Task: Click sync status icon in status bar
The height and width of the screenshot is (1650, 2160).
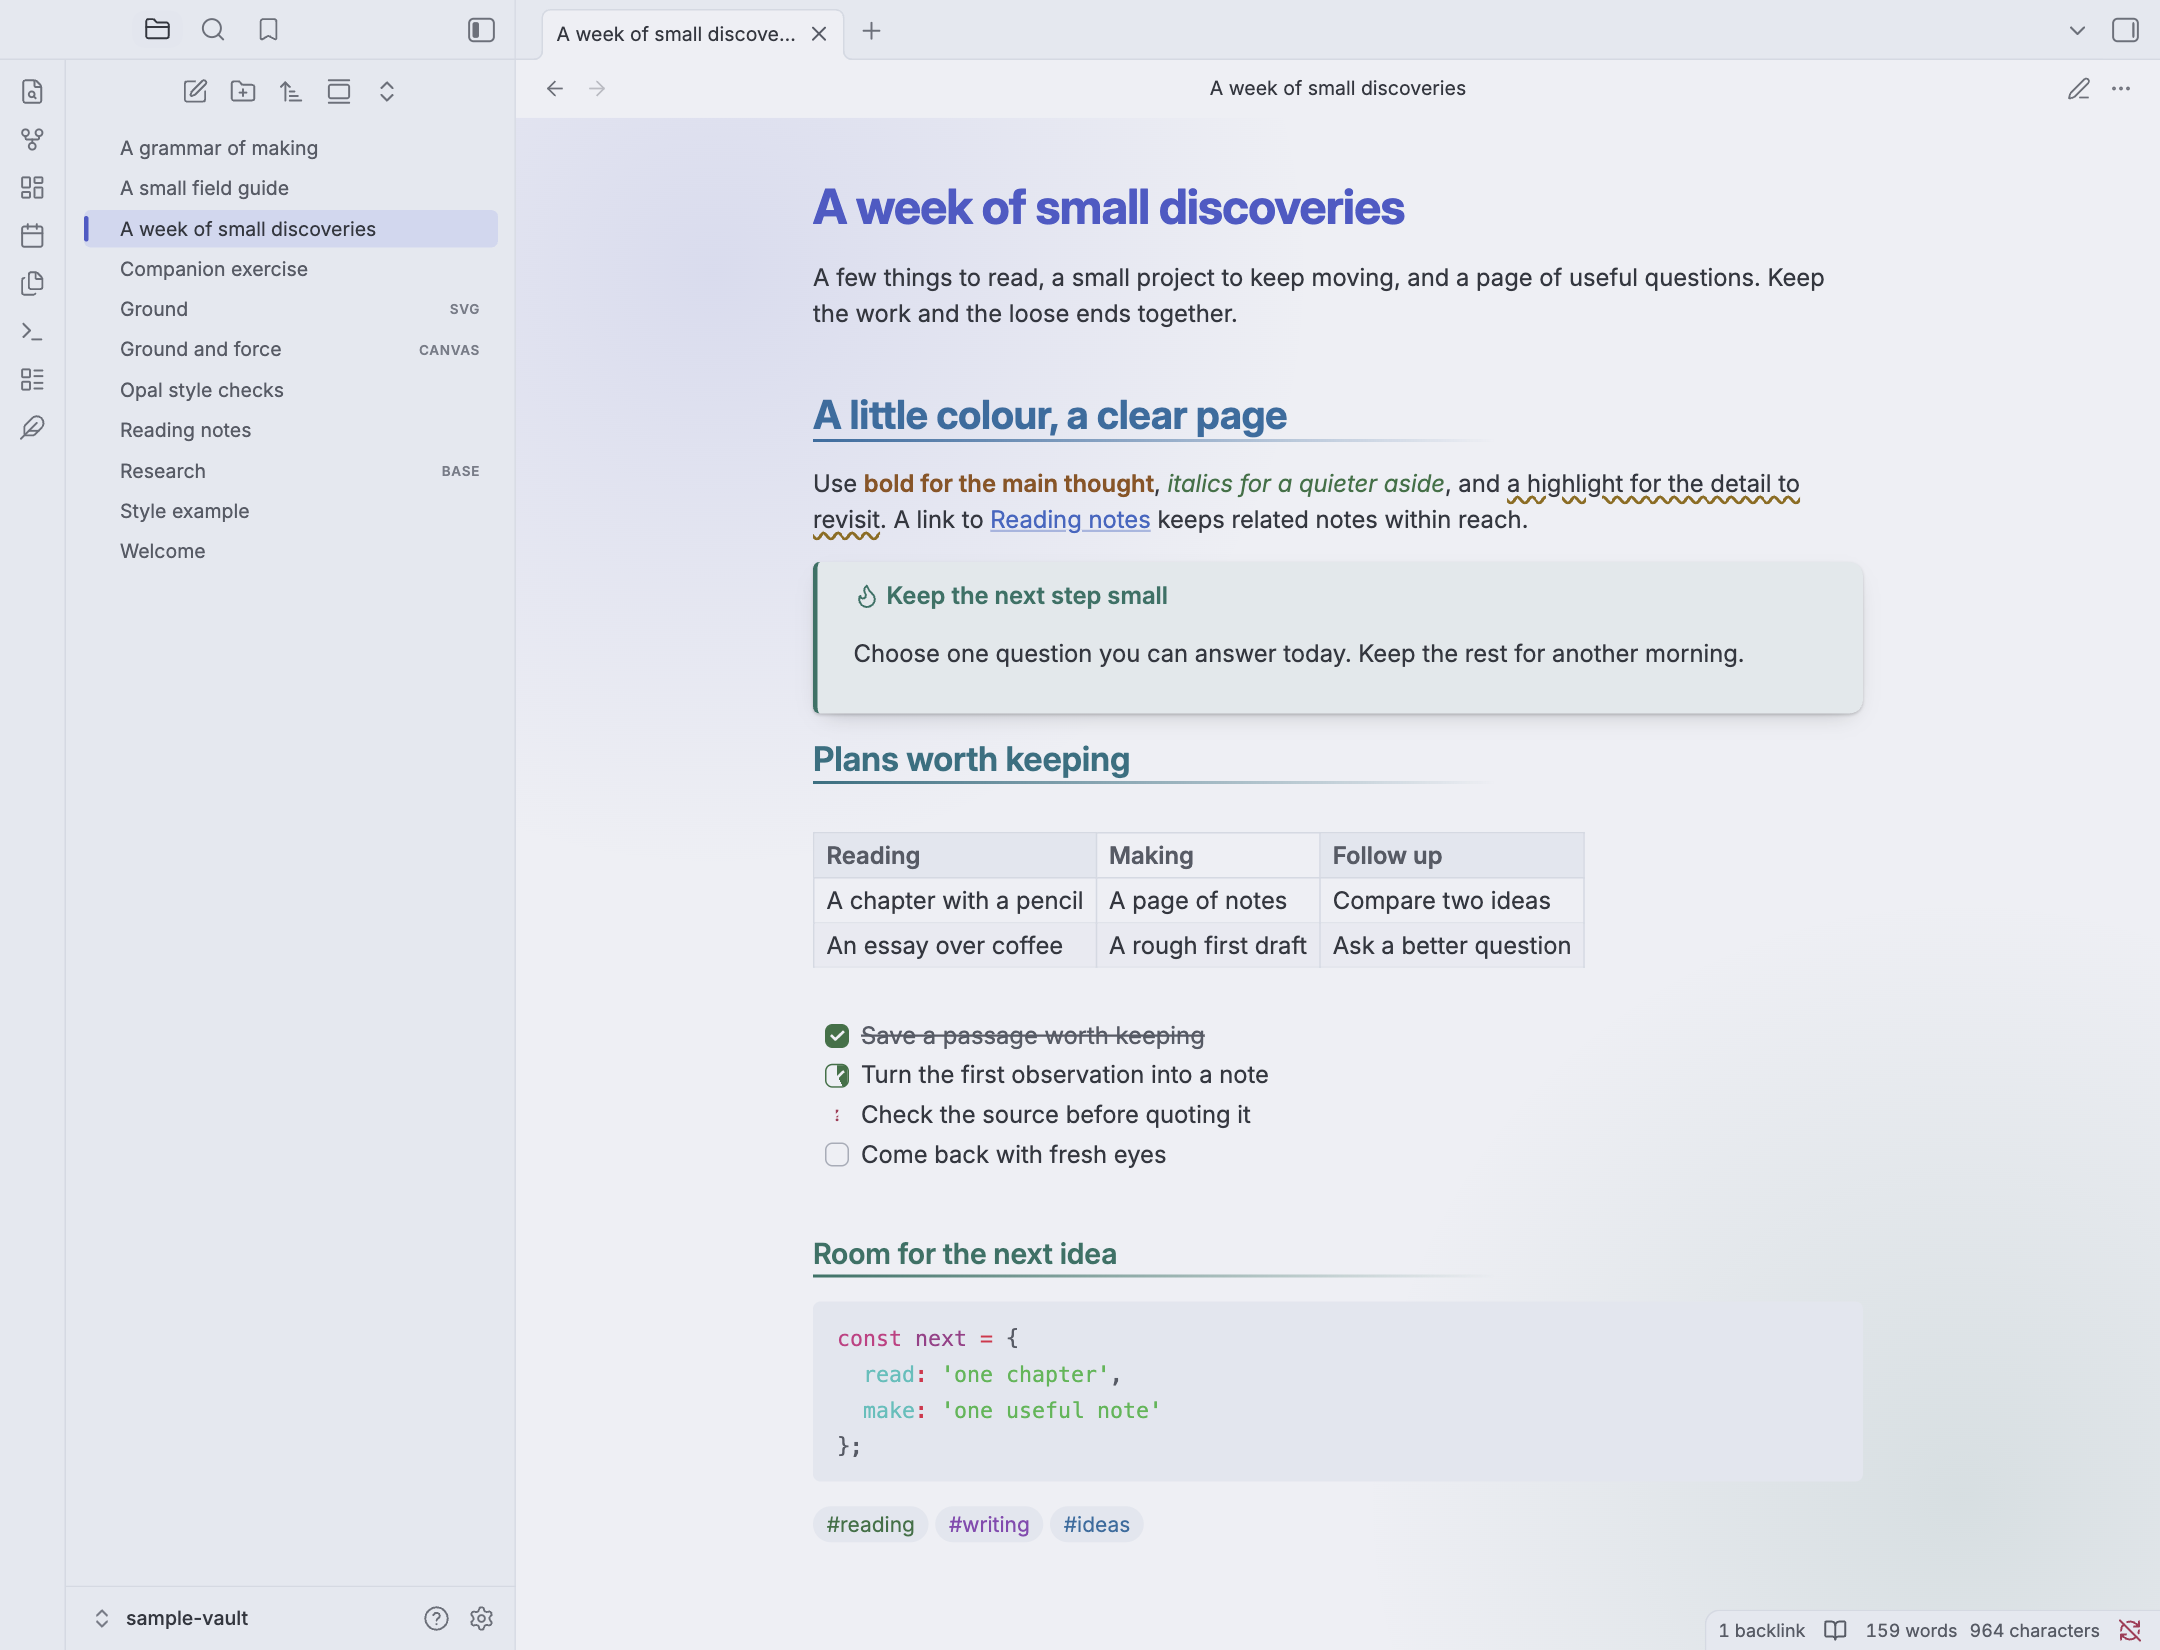Action: tap(2129, 1631)
